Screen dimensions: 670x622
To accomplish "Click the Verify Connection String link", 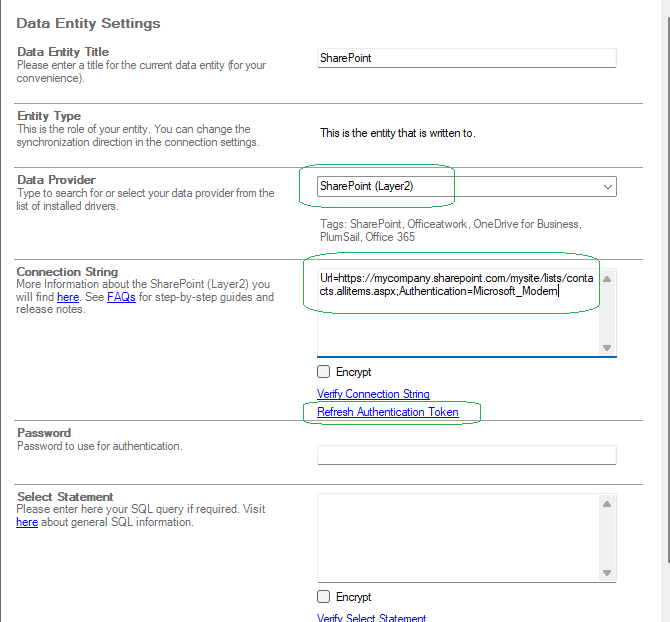I will click(x=373, y=394).
